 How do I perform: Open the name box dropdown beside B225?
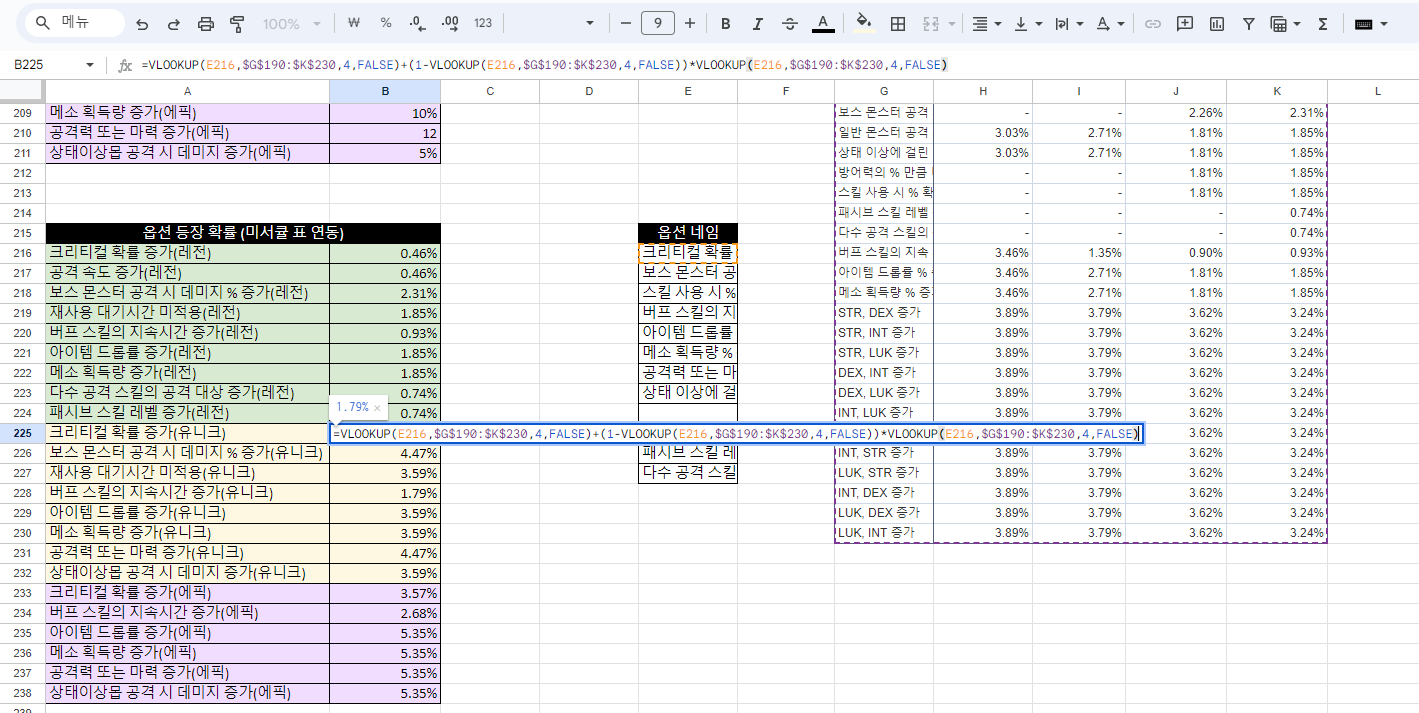click(x=90, y=65)
